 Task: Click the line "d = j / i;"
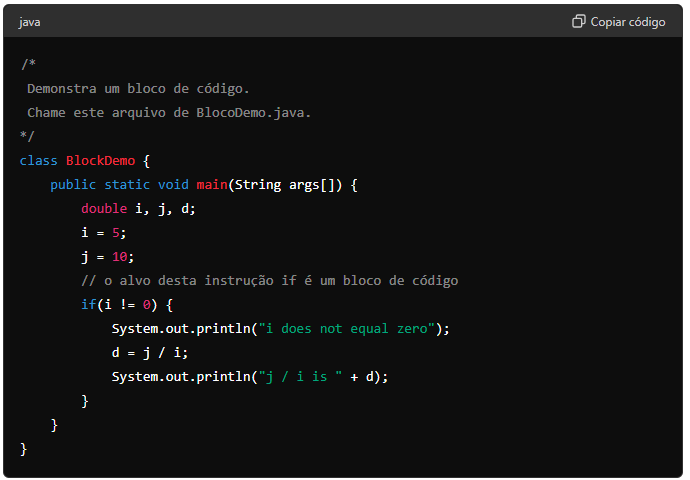click(x=150, y=353)
